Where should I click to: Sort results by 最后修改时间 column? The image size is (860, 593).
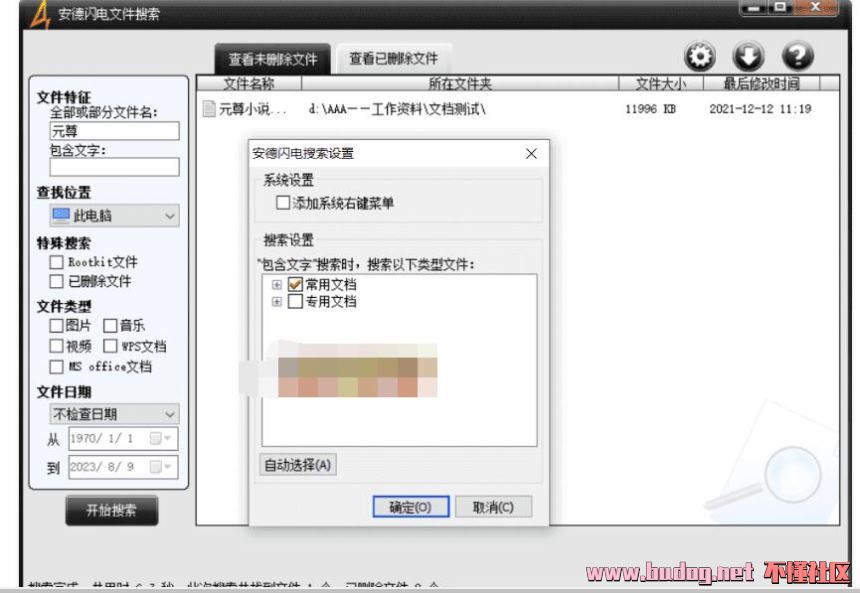click(761, 83)
